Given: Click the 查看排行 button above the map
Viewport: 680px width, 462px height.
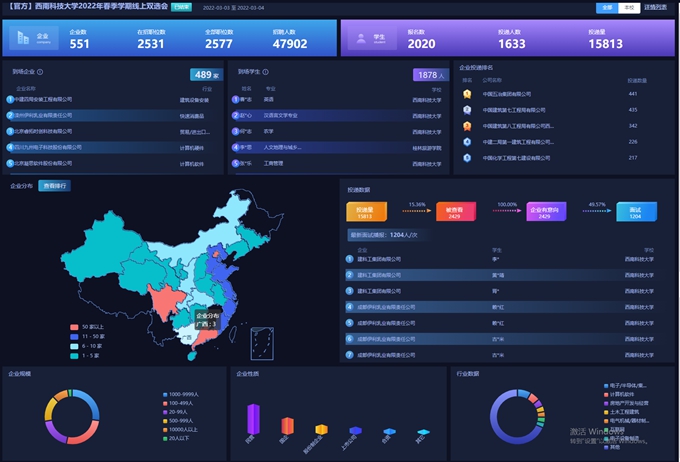Looking at the screenshot, I should point(55,186).
